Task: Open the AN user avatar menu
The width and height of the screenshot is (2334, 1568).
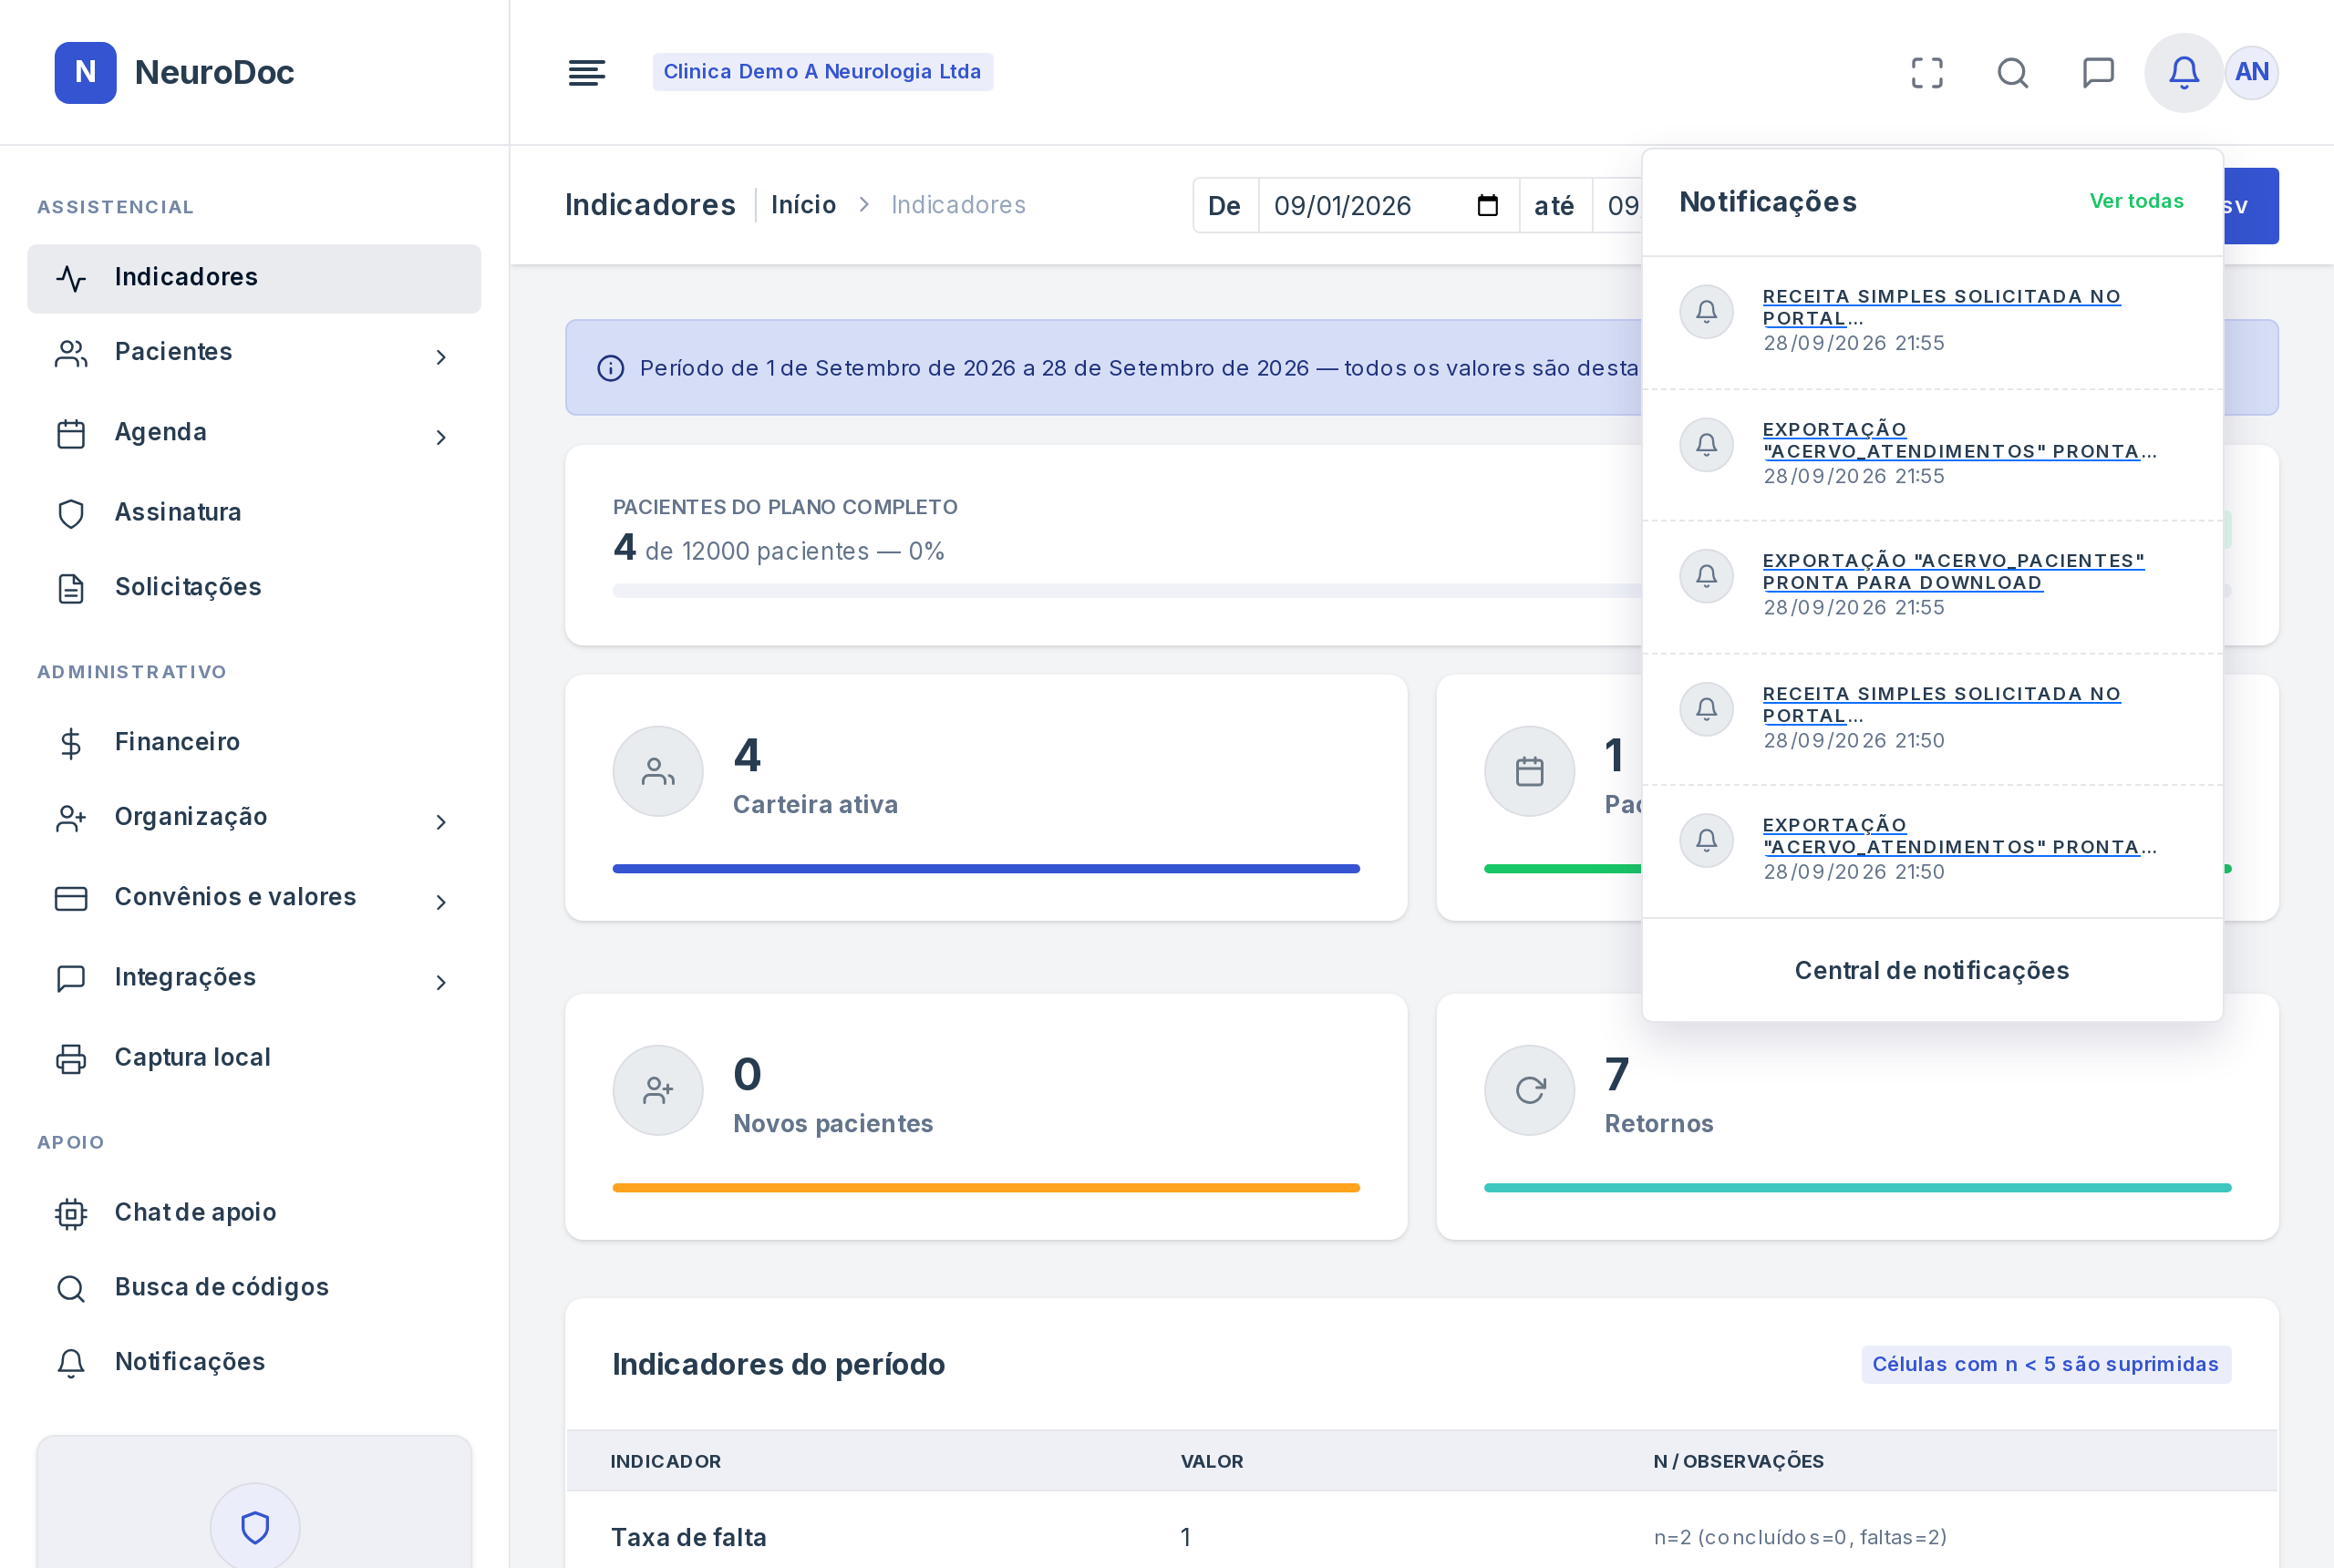Action: [x=2251, y=72]
